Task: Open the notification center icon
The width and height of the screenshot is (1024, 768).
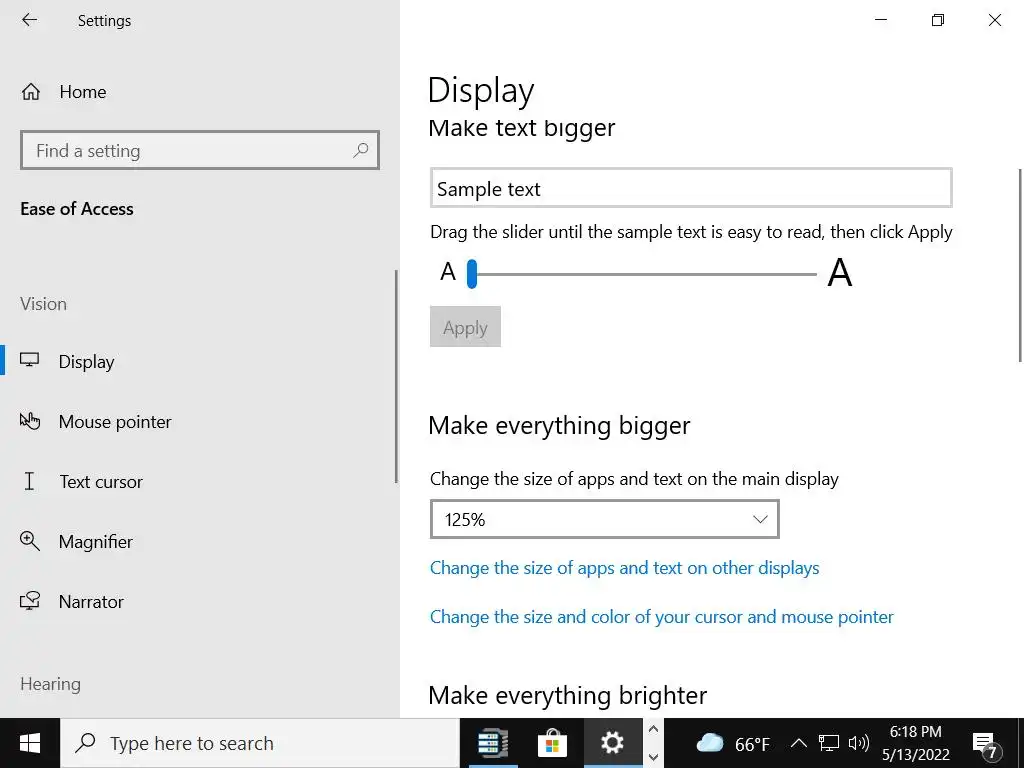Action: (x=986, y=744)
